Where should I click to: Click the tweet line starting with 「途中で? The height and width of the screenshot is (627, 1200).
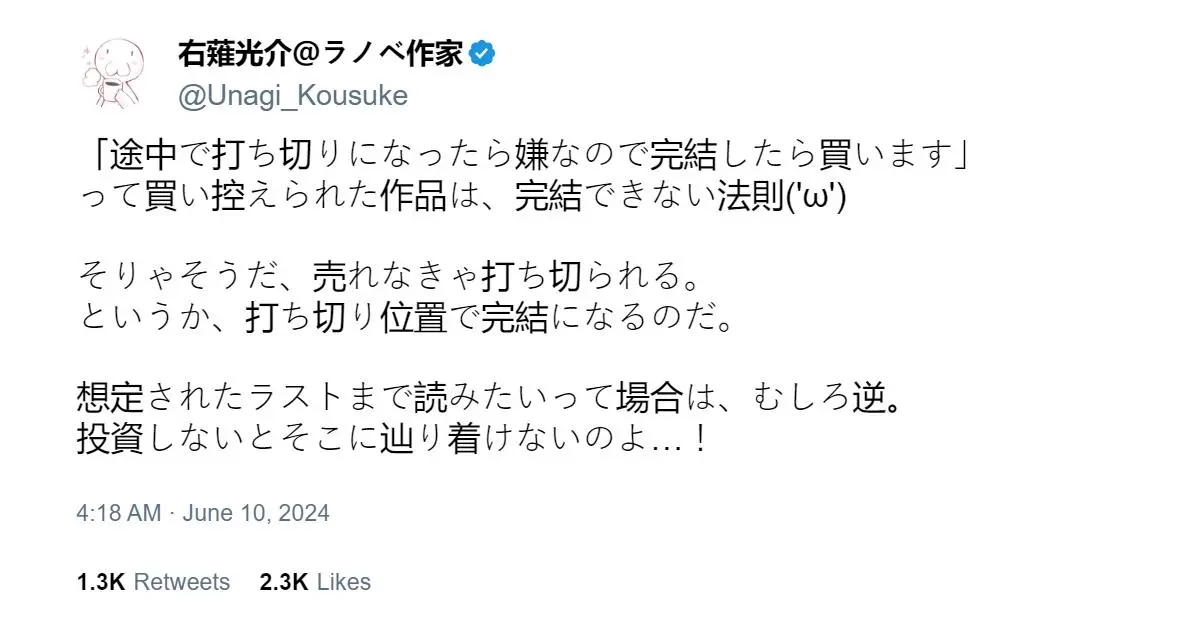coord(520,155)
